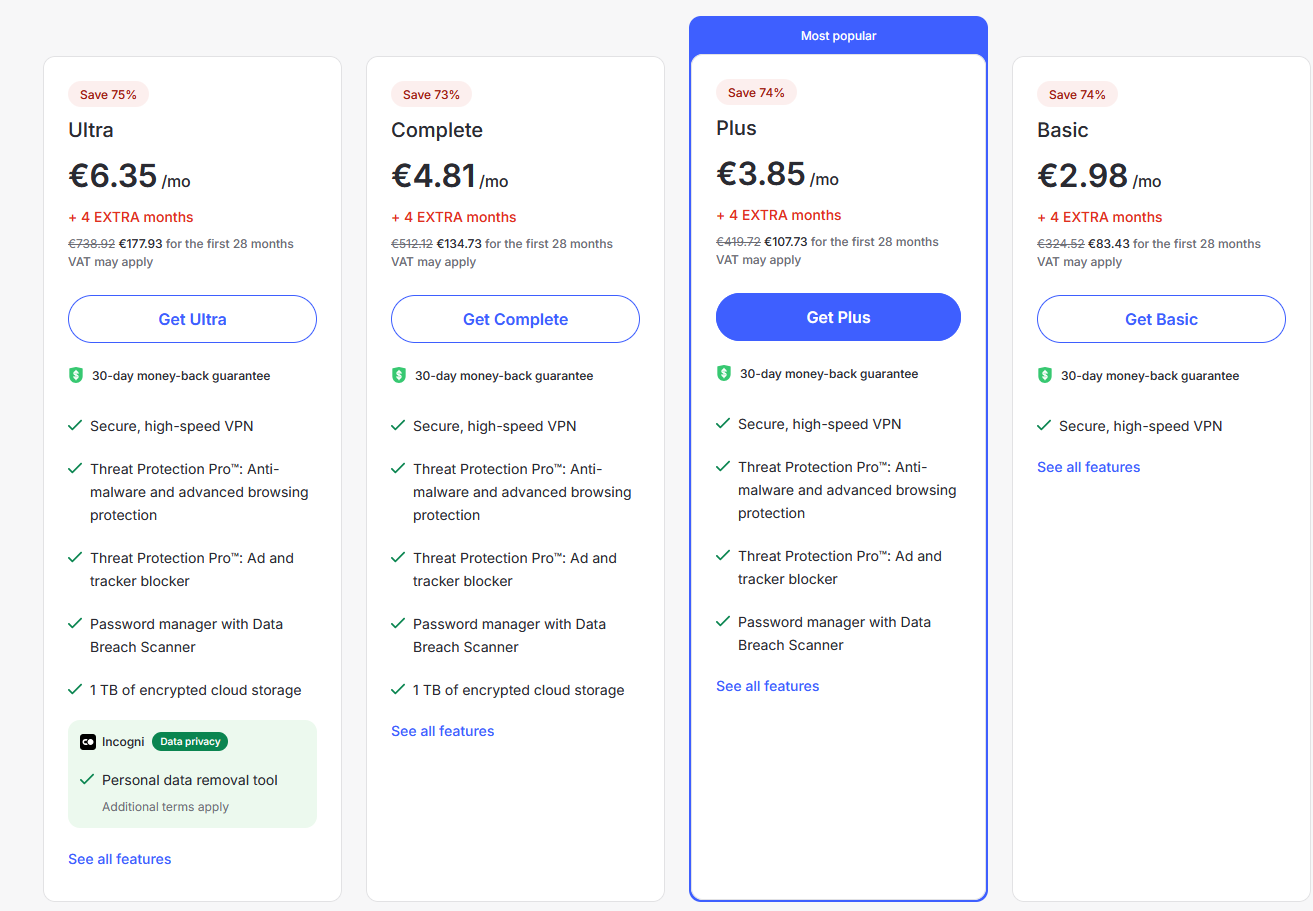Expand See all features in Complete plan

pyautogui.click(x=443, y=731)
